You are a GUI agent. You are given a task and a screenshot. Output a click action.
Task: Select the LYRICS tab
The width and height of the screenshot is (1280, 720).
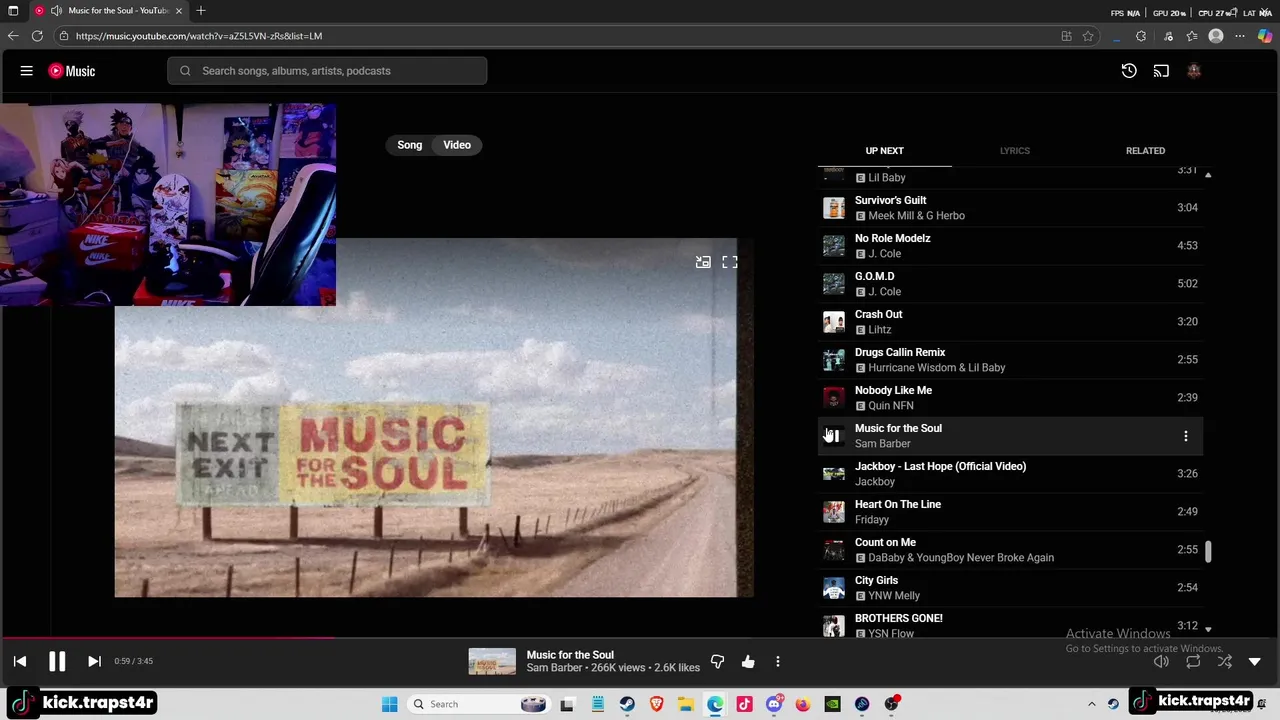click(1015, 151)
